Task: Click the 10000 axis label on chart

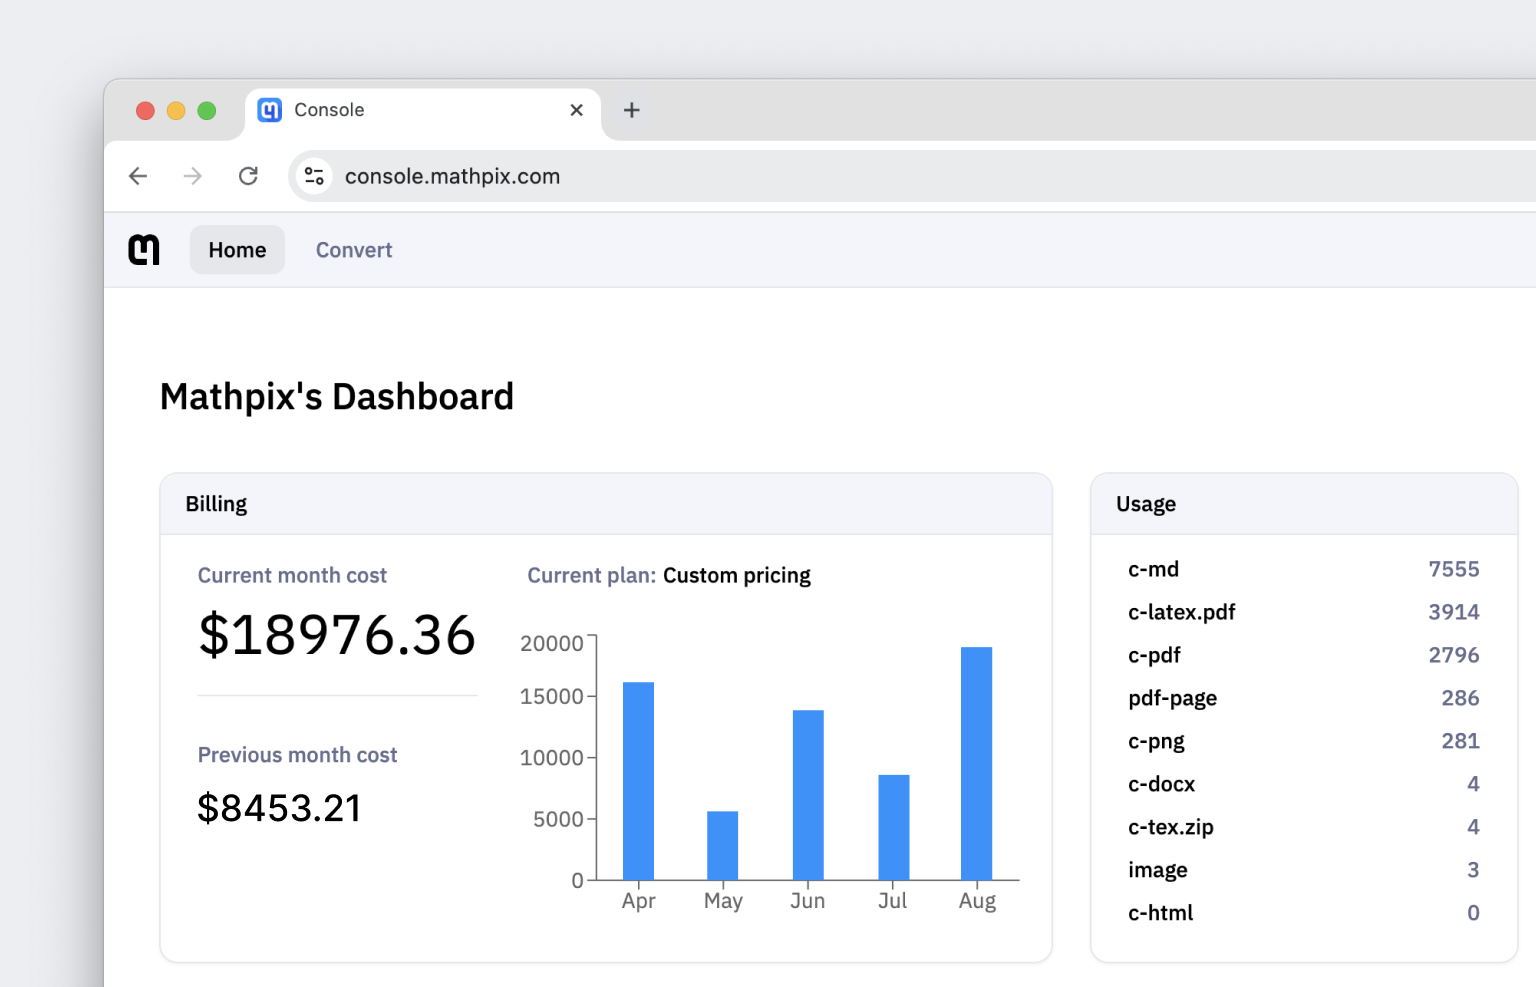Action: (552, 758)
